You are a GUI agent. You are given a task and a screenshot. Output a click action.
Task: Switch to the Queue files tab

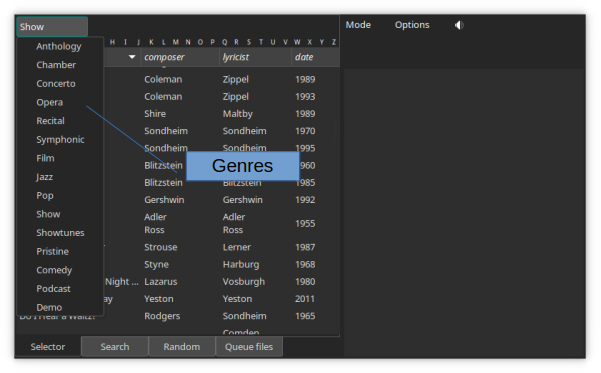[249, 347]
